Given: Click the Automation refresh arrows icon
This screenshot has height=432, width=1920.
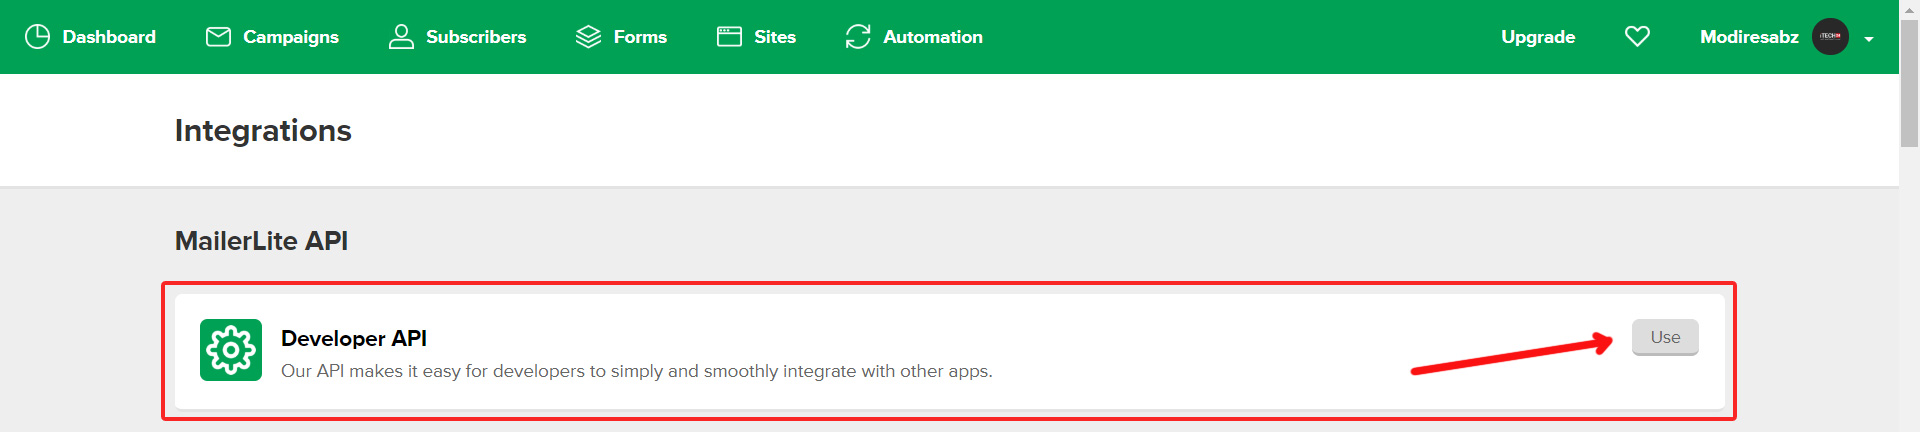Looking at the screenshot, I should pos(858,37).
